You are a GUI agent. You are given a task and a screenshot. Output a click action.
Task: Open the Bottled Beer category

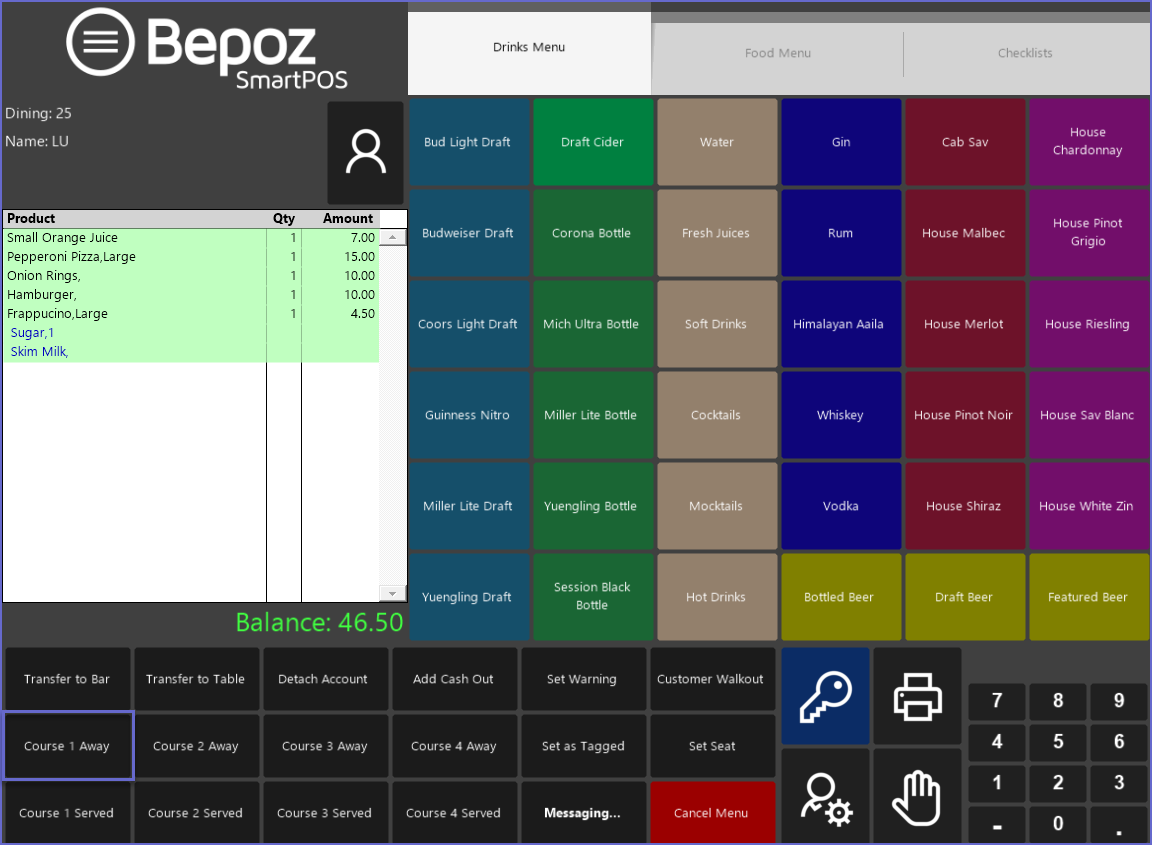840,597
